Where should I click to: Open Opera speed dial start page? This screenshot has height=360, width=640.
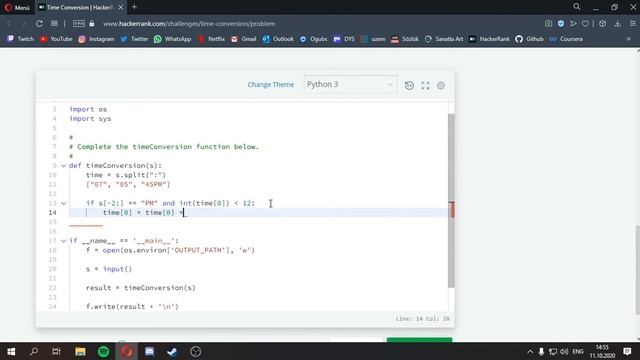click(54, 24)
